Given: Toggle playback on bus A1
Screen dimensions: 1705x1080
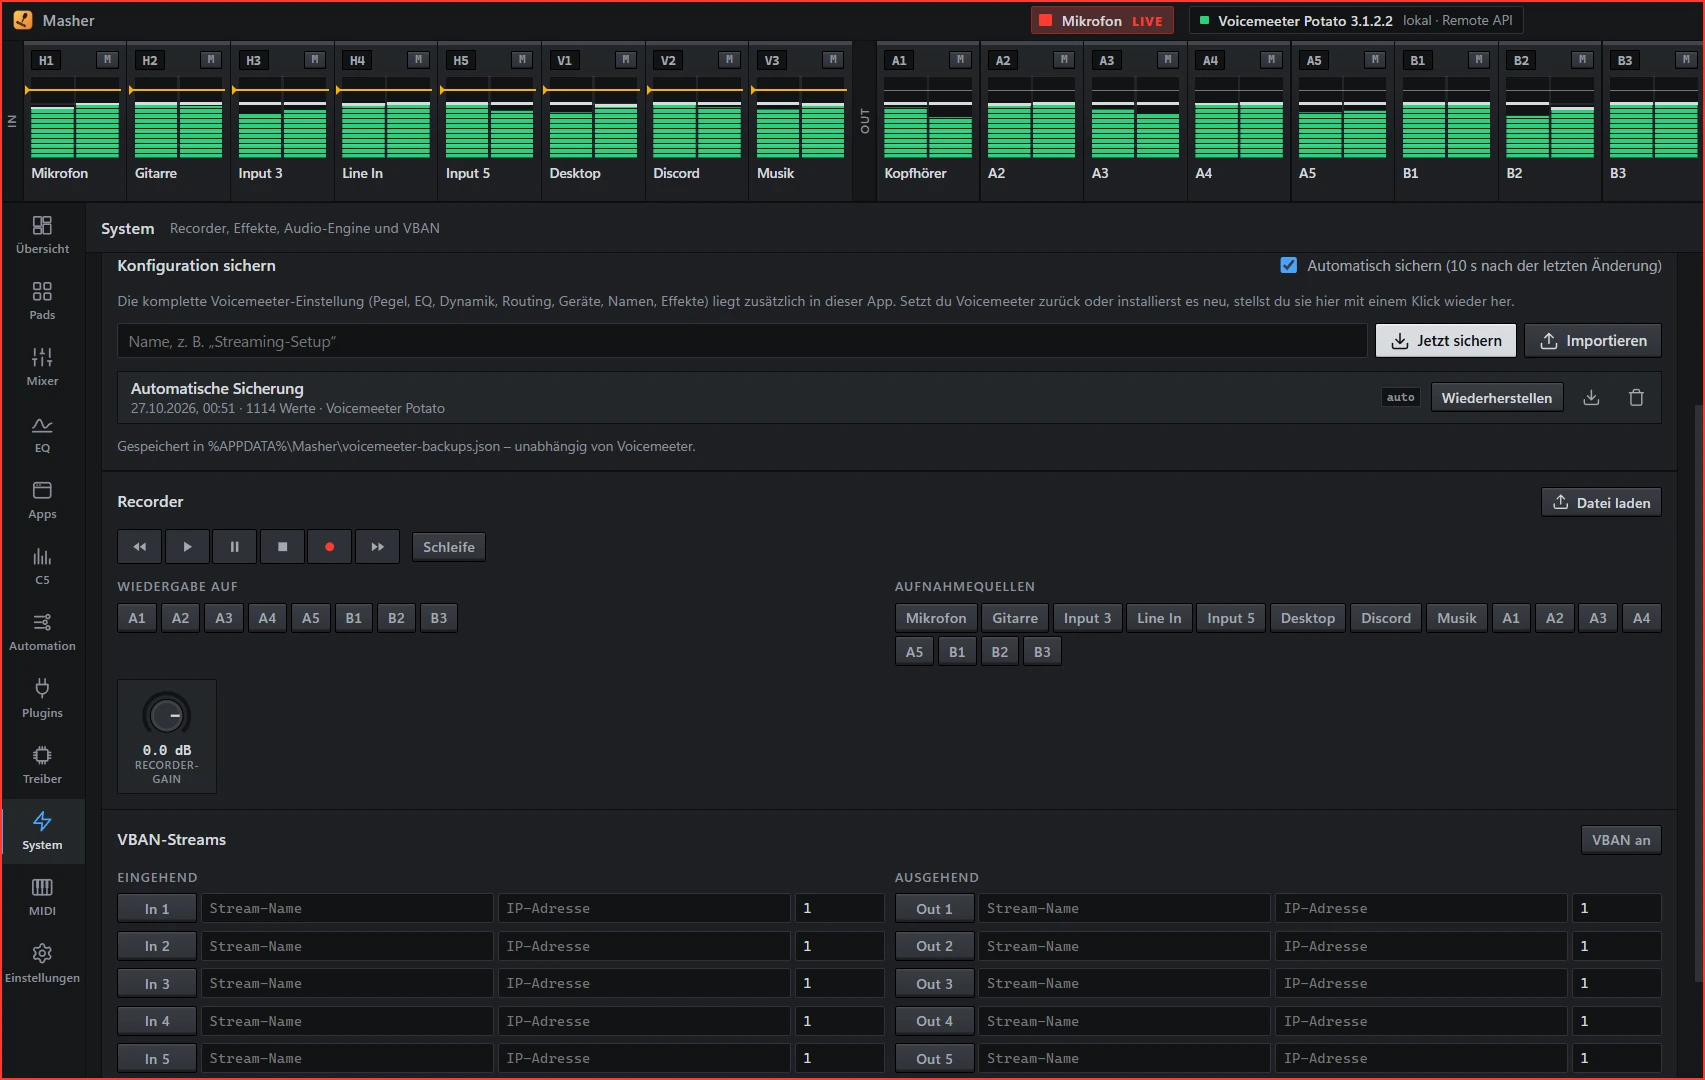Looking at the screenshot, I should [137, 618].
